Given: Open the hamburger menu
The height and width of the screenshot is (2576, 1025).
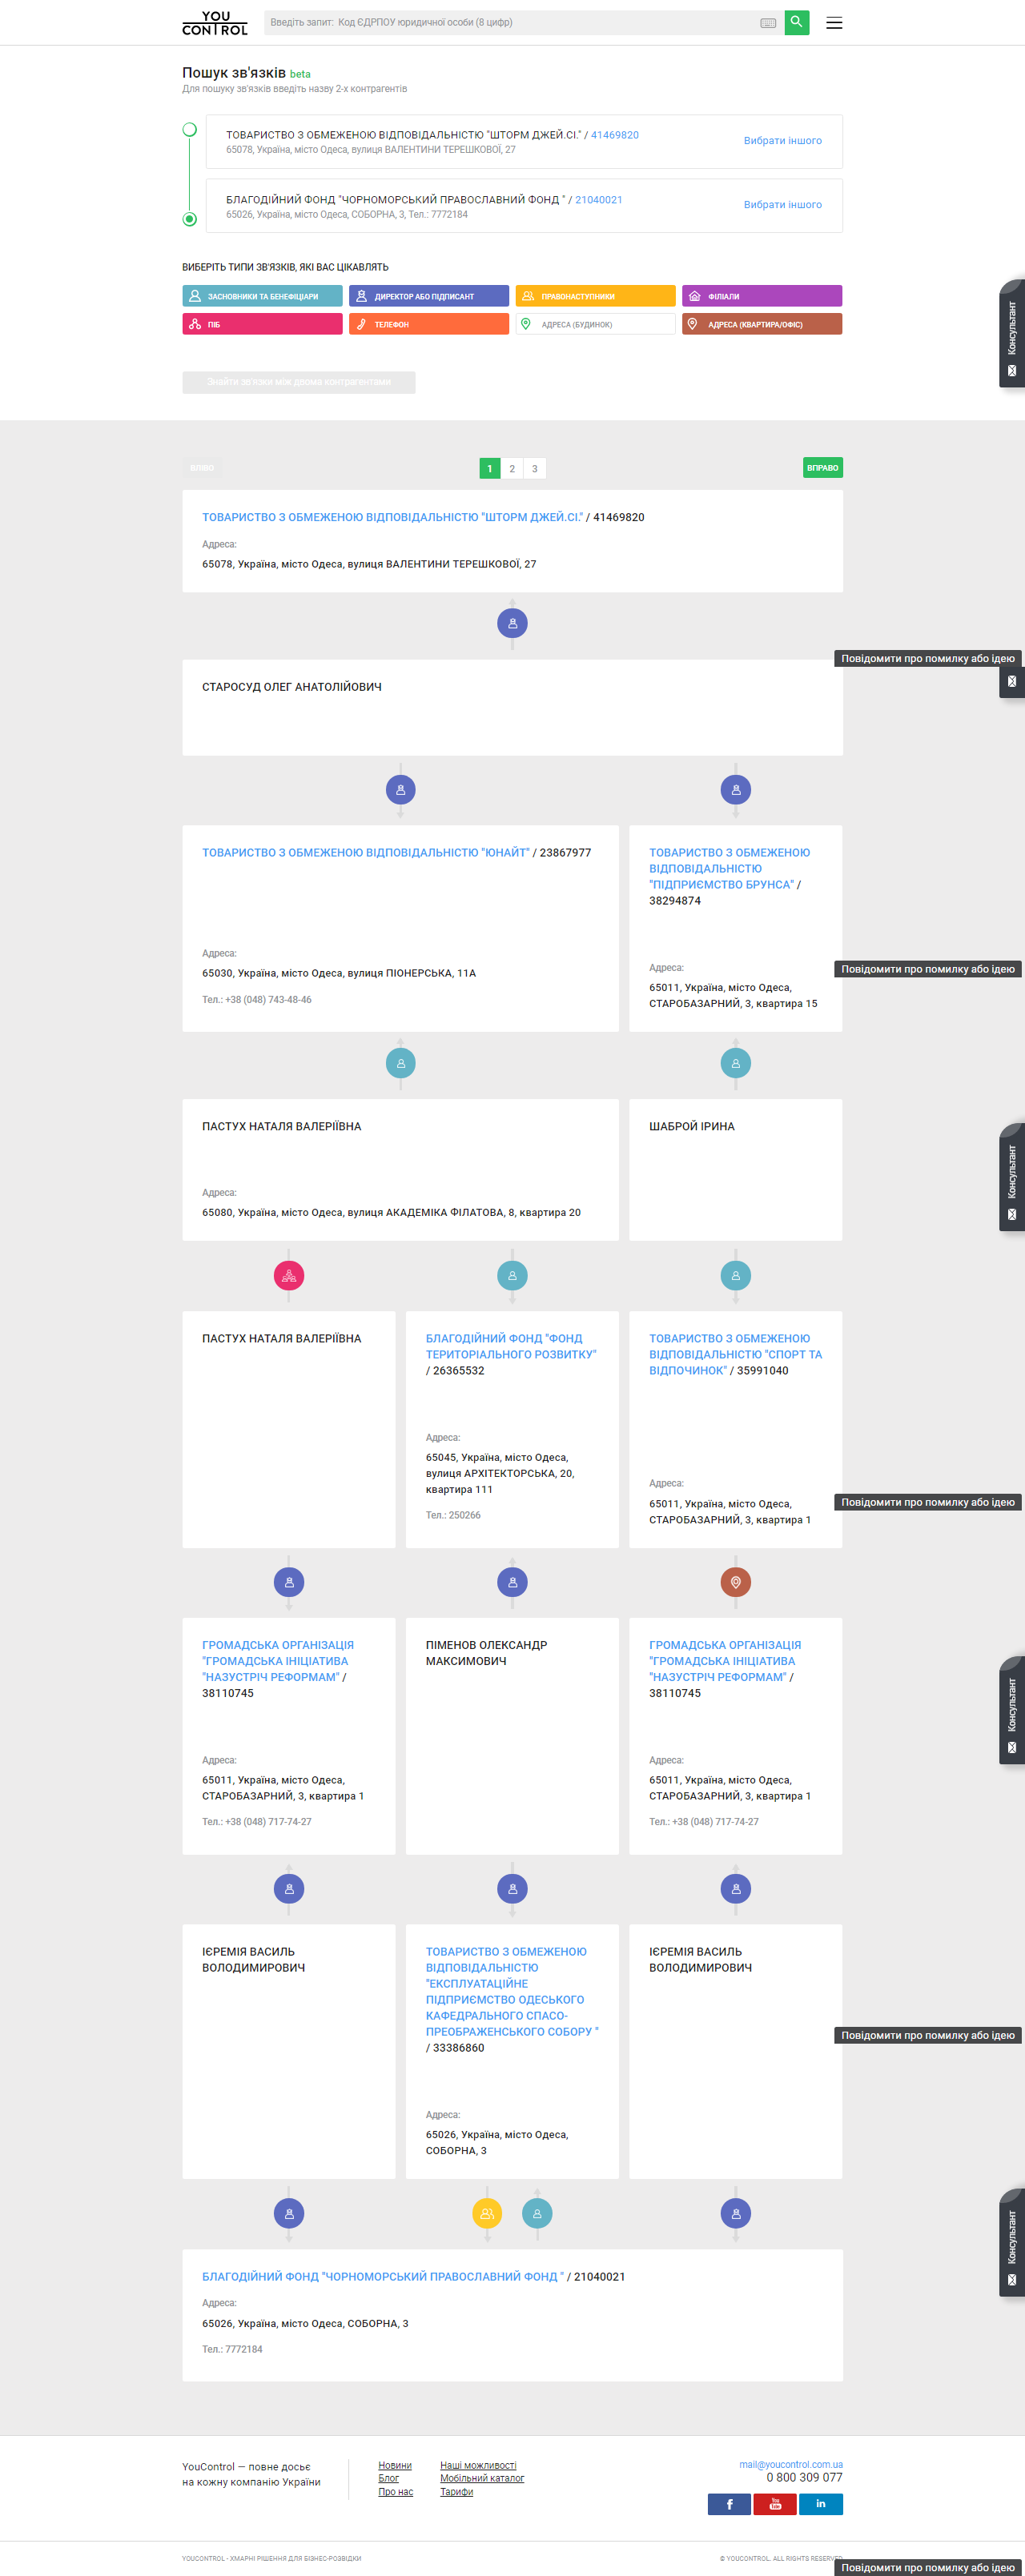Looking at the screenshot, I should point(834,23).
